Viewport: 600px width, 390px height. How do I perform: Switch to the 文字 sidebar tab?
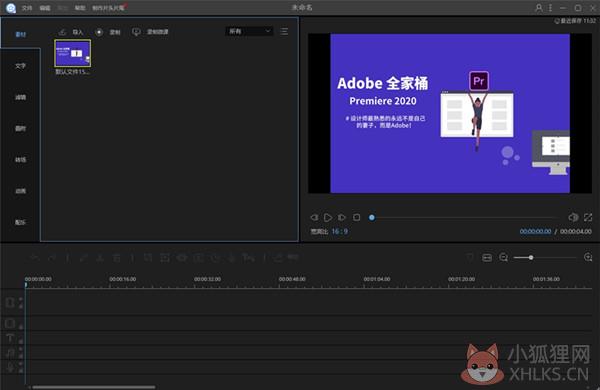coord(20,66)
